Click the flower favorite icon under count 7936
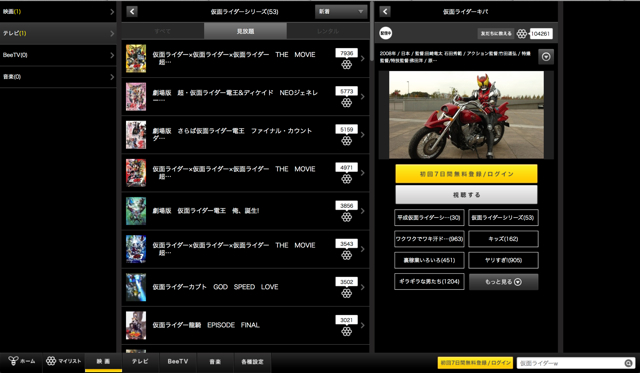This screenshot has height=373, width=640. pos(347,64)
